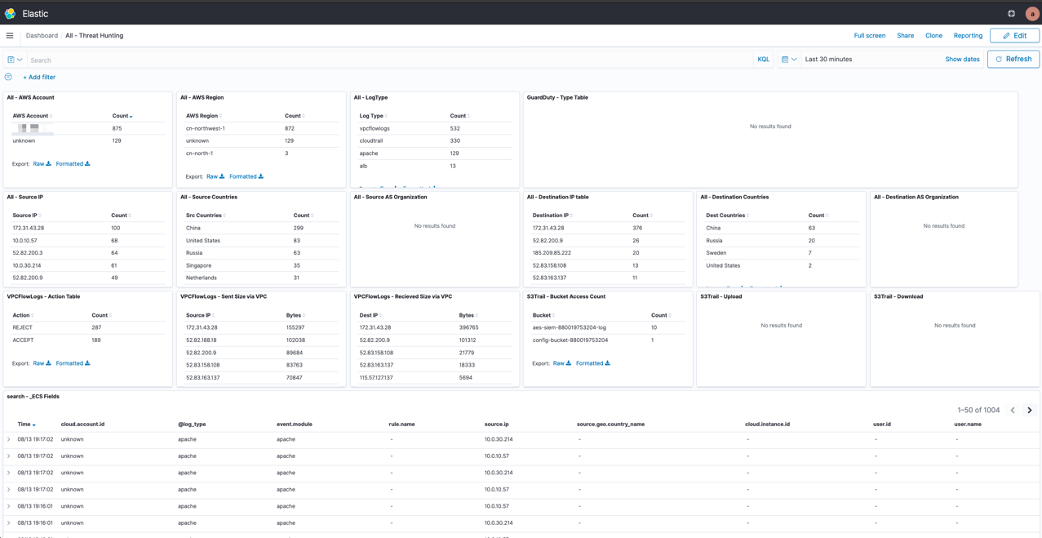Select Last 30 minutes time range
Screen dimensions: 1042x538
[x=828, y=59]
